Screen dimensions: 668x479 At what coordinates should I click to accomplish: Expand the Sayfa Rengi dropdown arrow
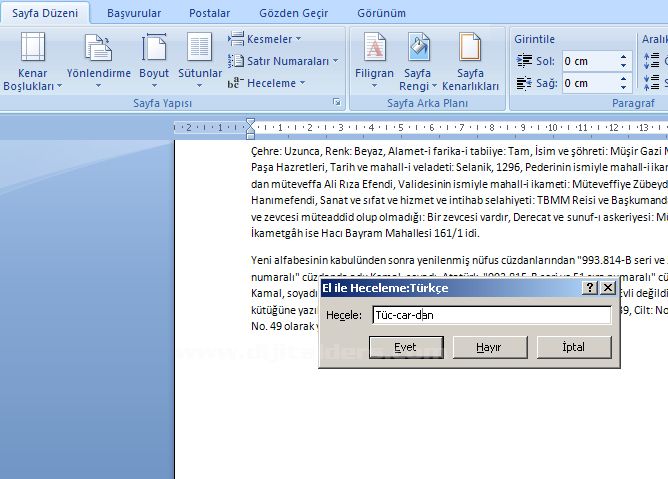[x=434, y=86]
